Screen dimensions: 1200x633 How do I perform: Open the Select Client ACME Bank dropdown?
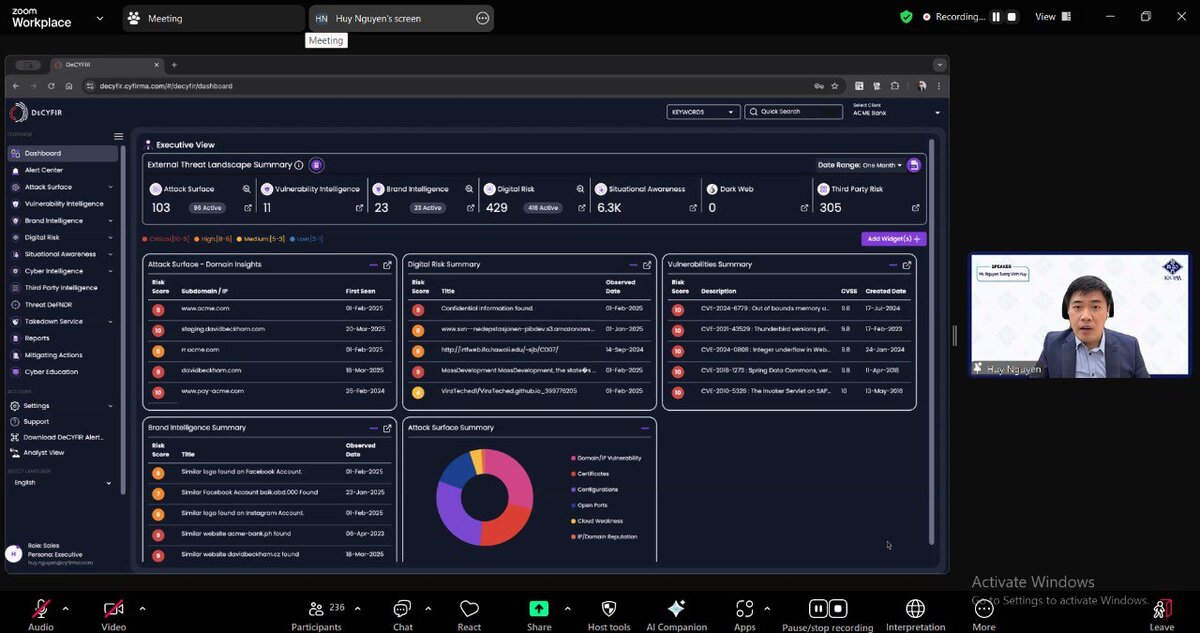click(897, 111)
